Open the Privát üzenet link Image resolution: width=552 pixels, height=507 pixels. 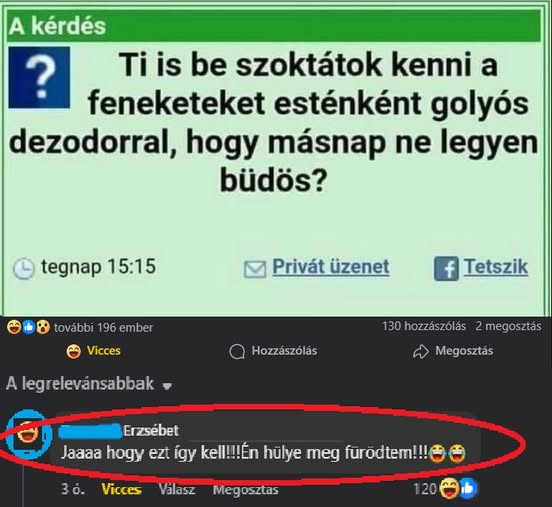[x=331, y=267]
